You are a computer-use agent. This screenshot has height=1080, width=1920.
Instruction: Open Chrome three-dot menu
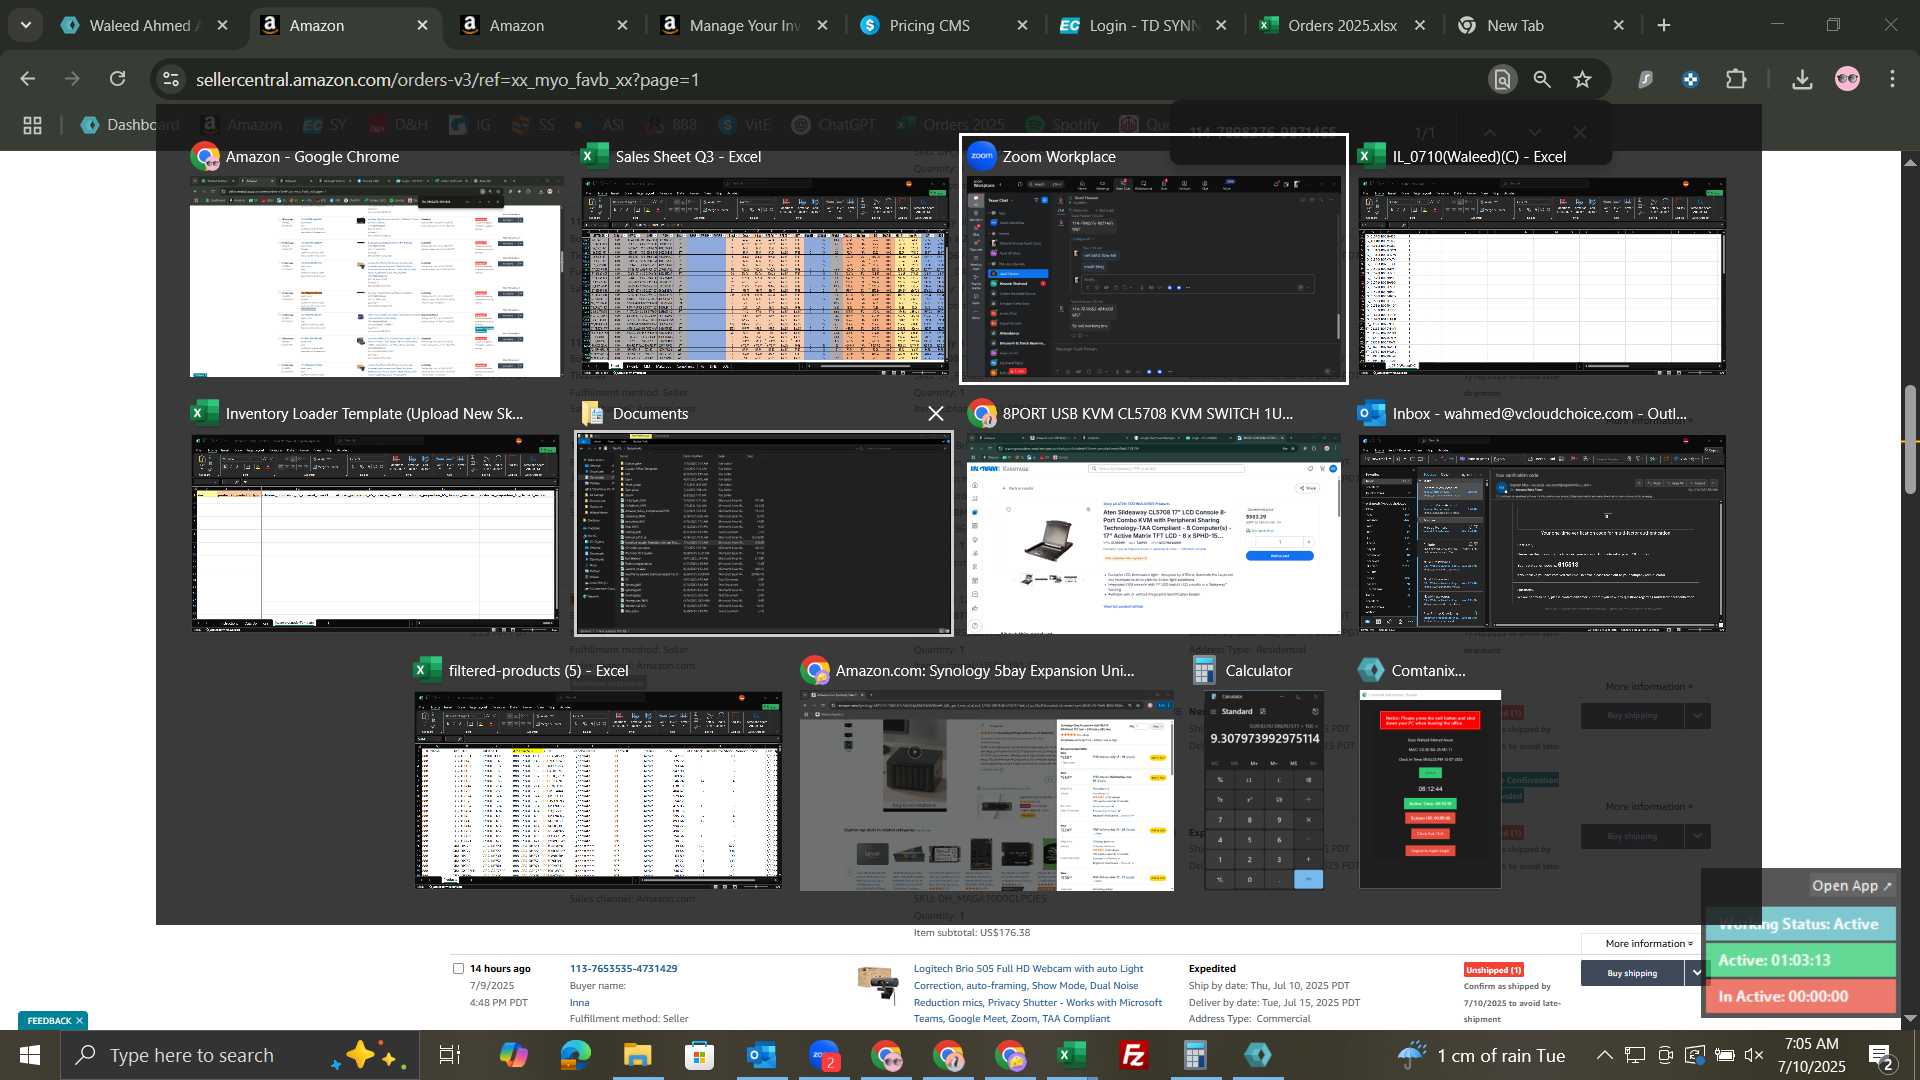(x=1893, y=79)
